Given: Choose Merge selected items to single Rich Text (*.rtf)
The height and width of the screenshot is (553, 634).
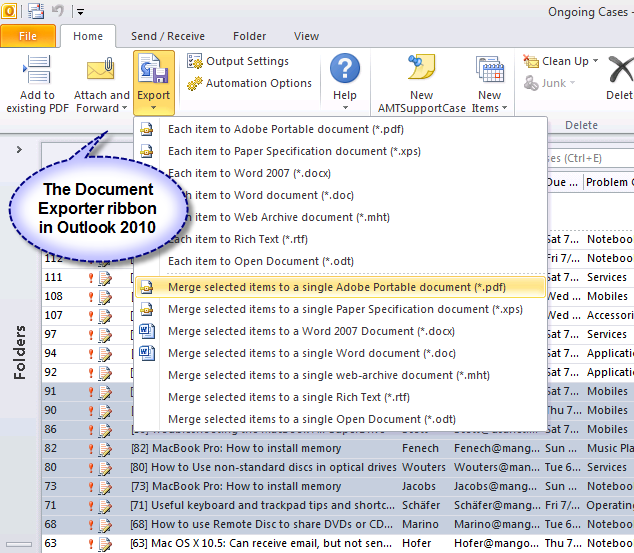Looking at the screenshot, I should (340, 397).
